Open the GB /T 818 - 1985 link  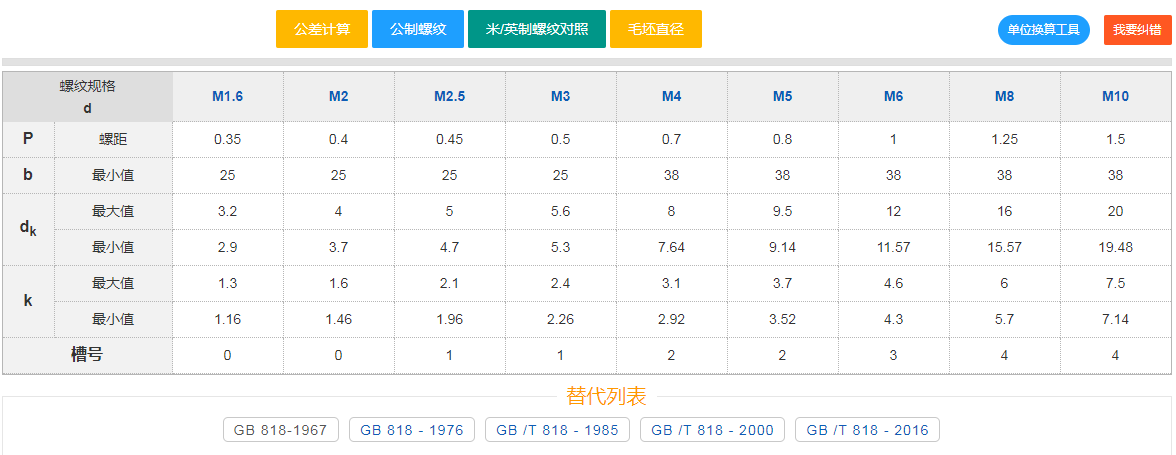click(558, 430)
